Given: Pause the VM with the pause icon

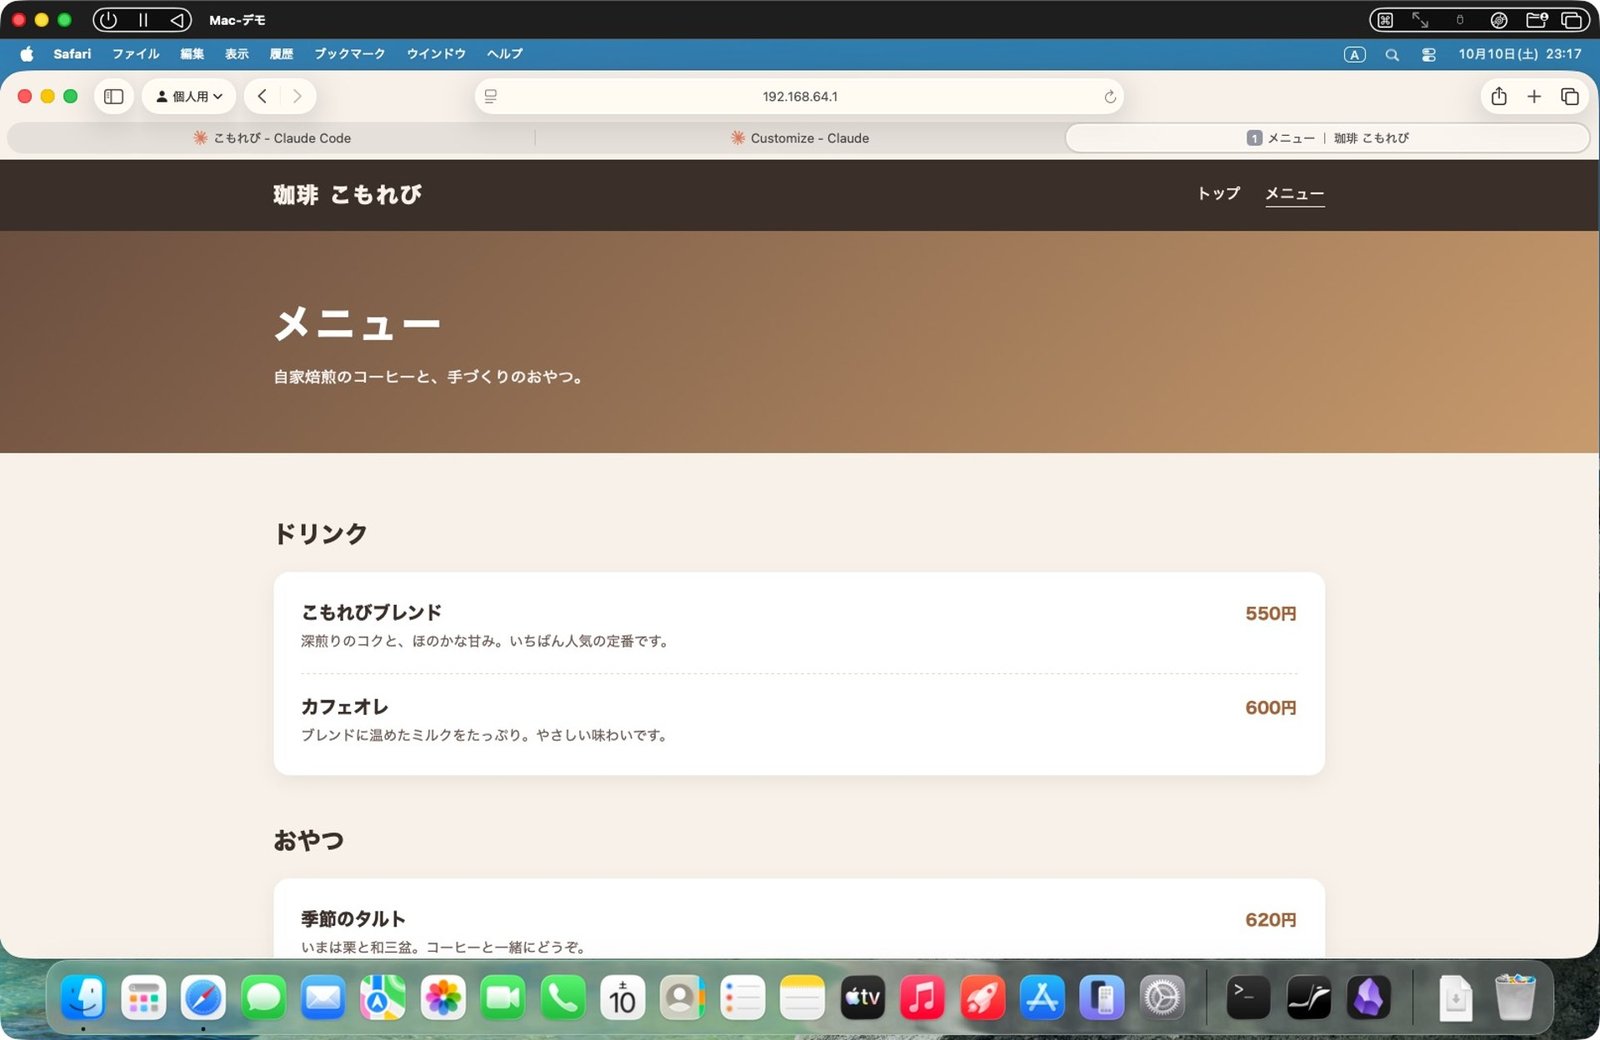Looking at the screenshot, I should (x=143, y=20).
